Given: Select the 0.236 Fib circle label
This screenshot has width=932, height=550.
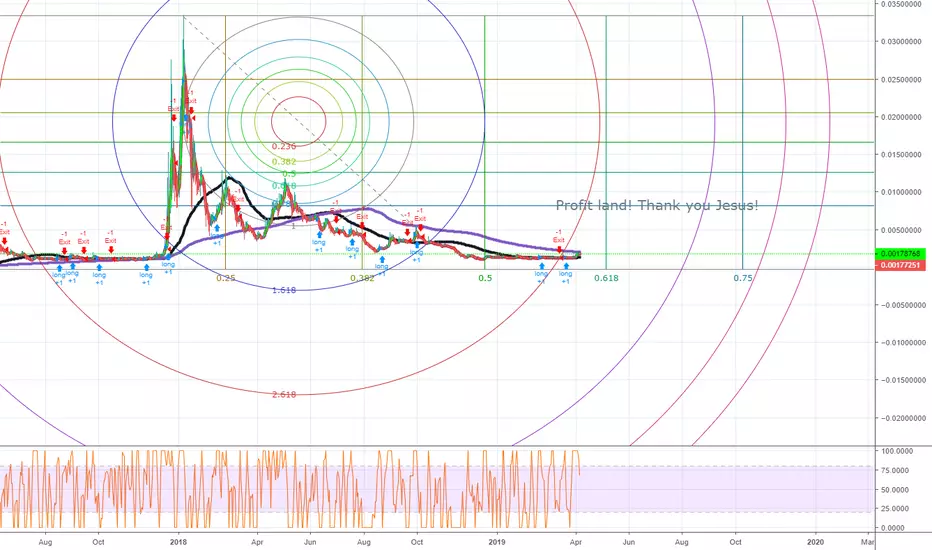Looking at the screenshot, I should click(x=284, y=146).
